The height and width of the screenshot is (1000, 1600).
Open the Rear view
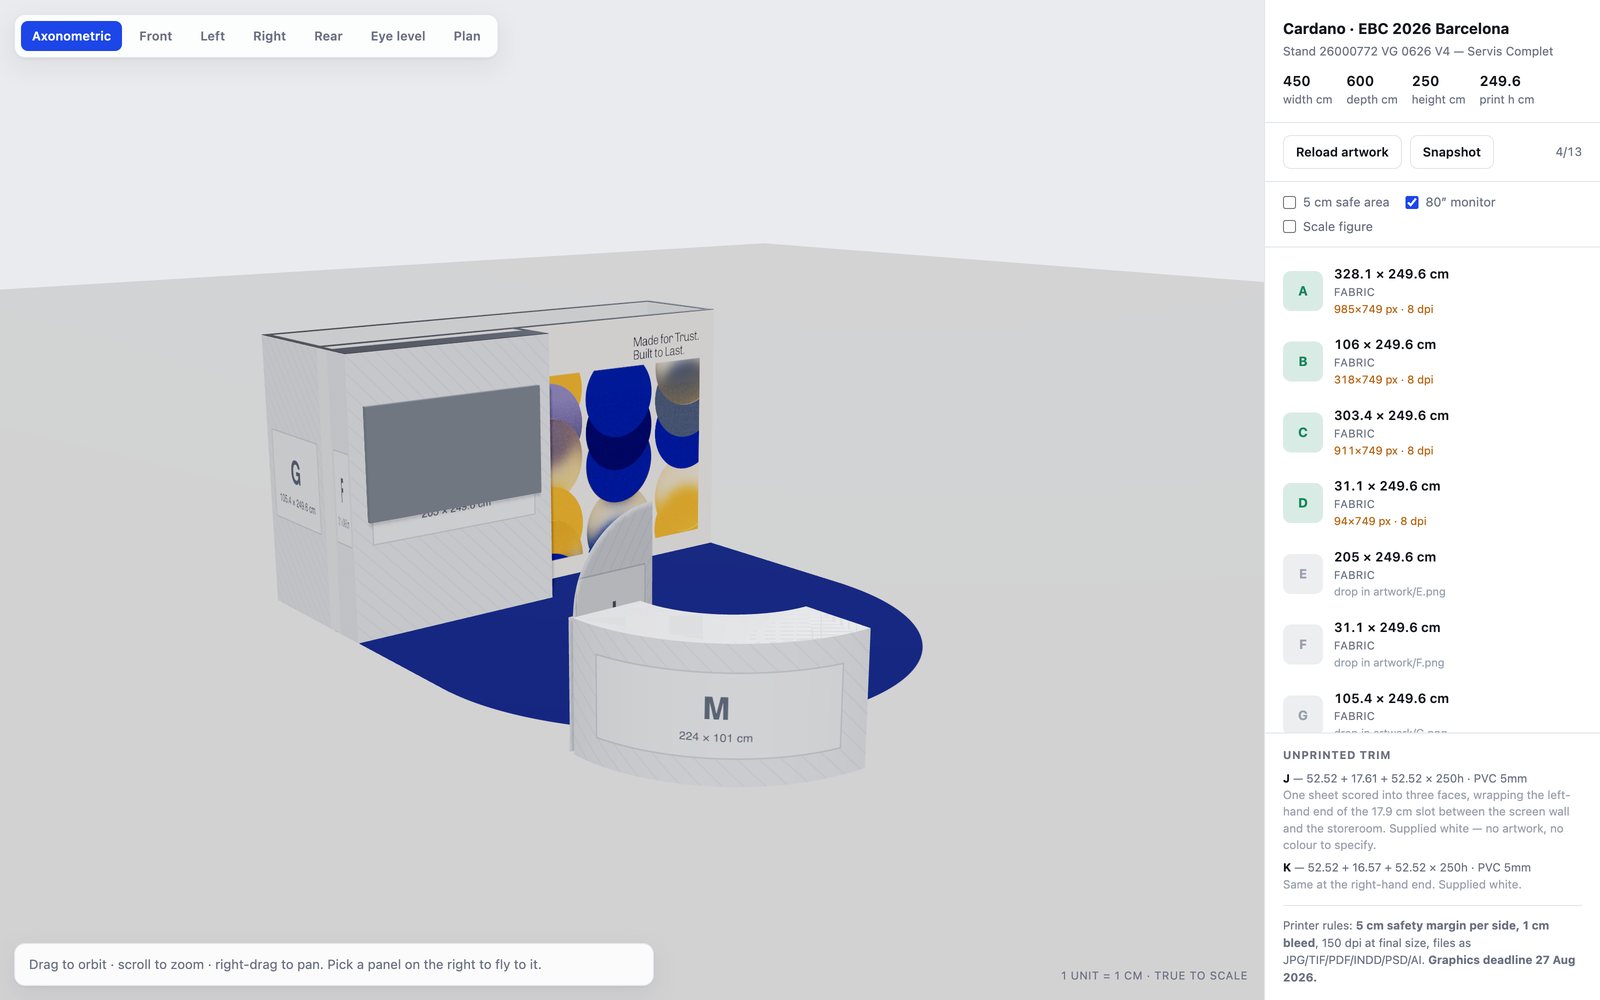coord(328,36)
